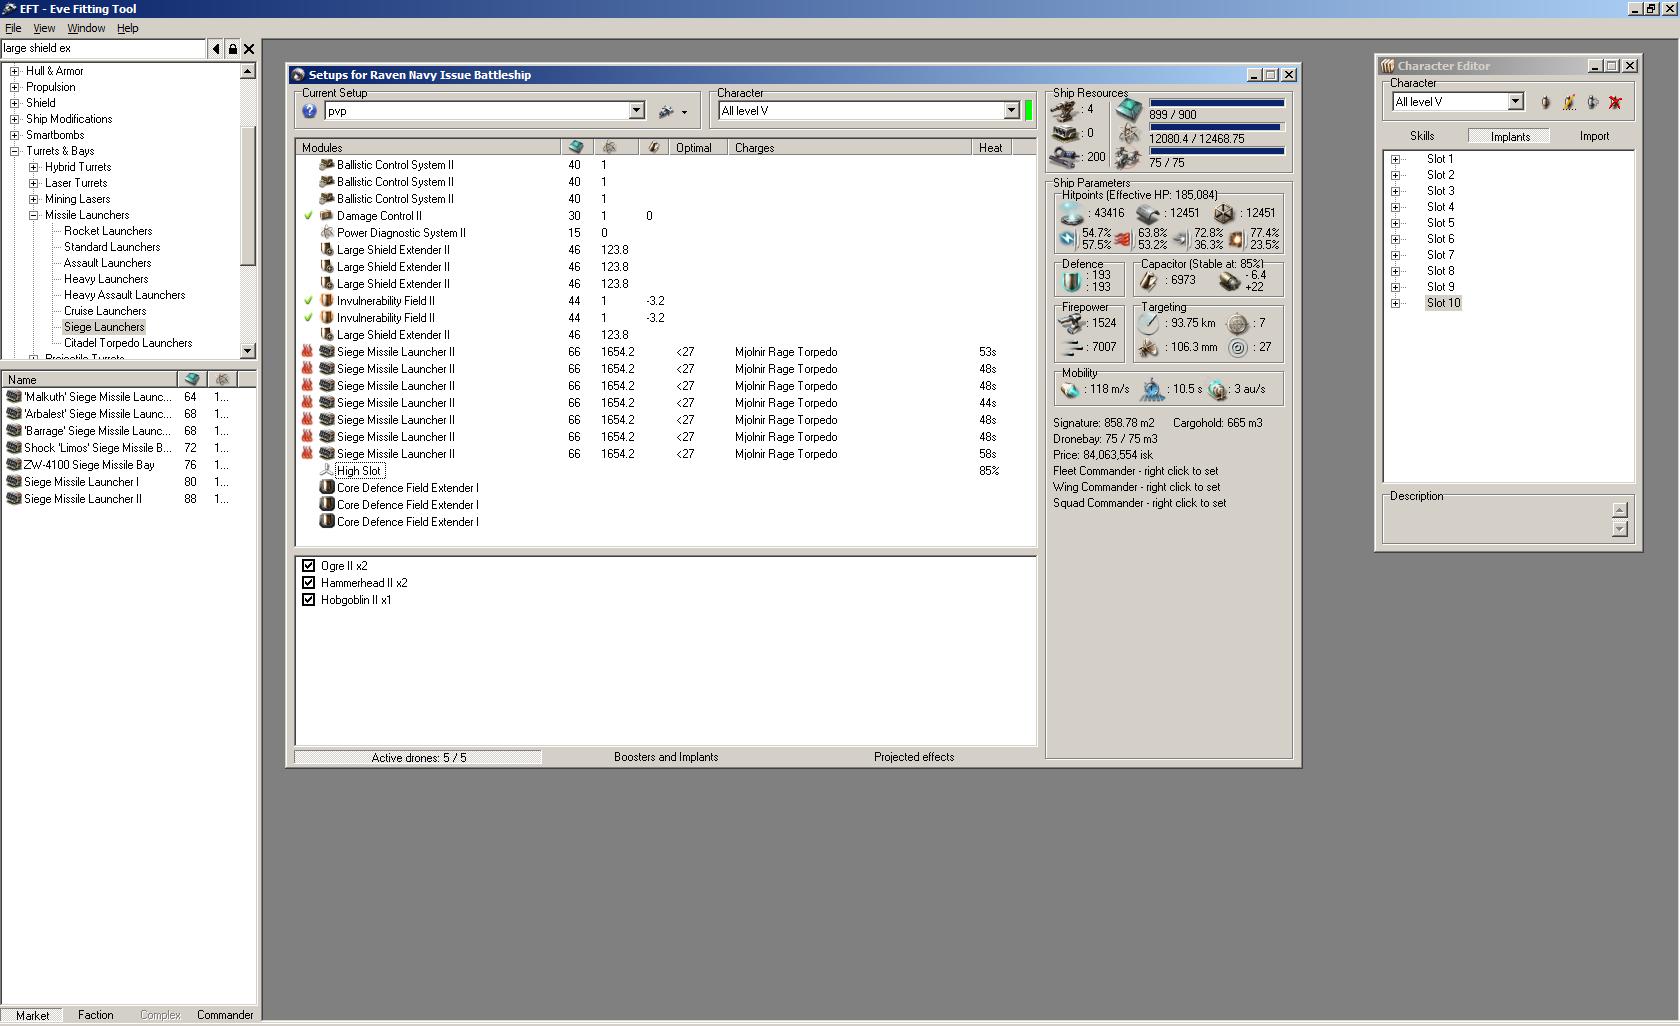Click the powergrid icon in Ship Resources
The height and width of the screenshot is (1026, 1680).
(x=1129, y=134)
